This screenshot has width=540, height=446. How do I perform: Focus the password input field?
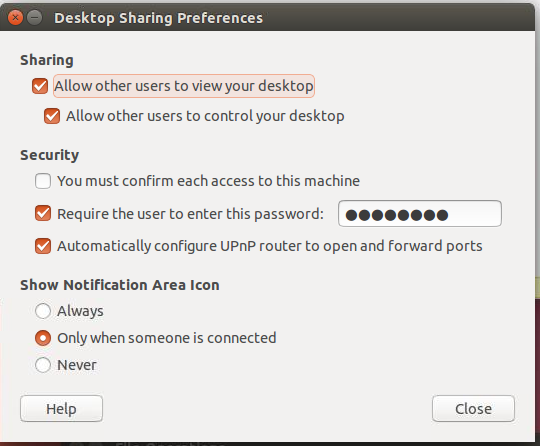click(420, 214)
